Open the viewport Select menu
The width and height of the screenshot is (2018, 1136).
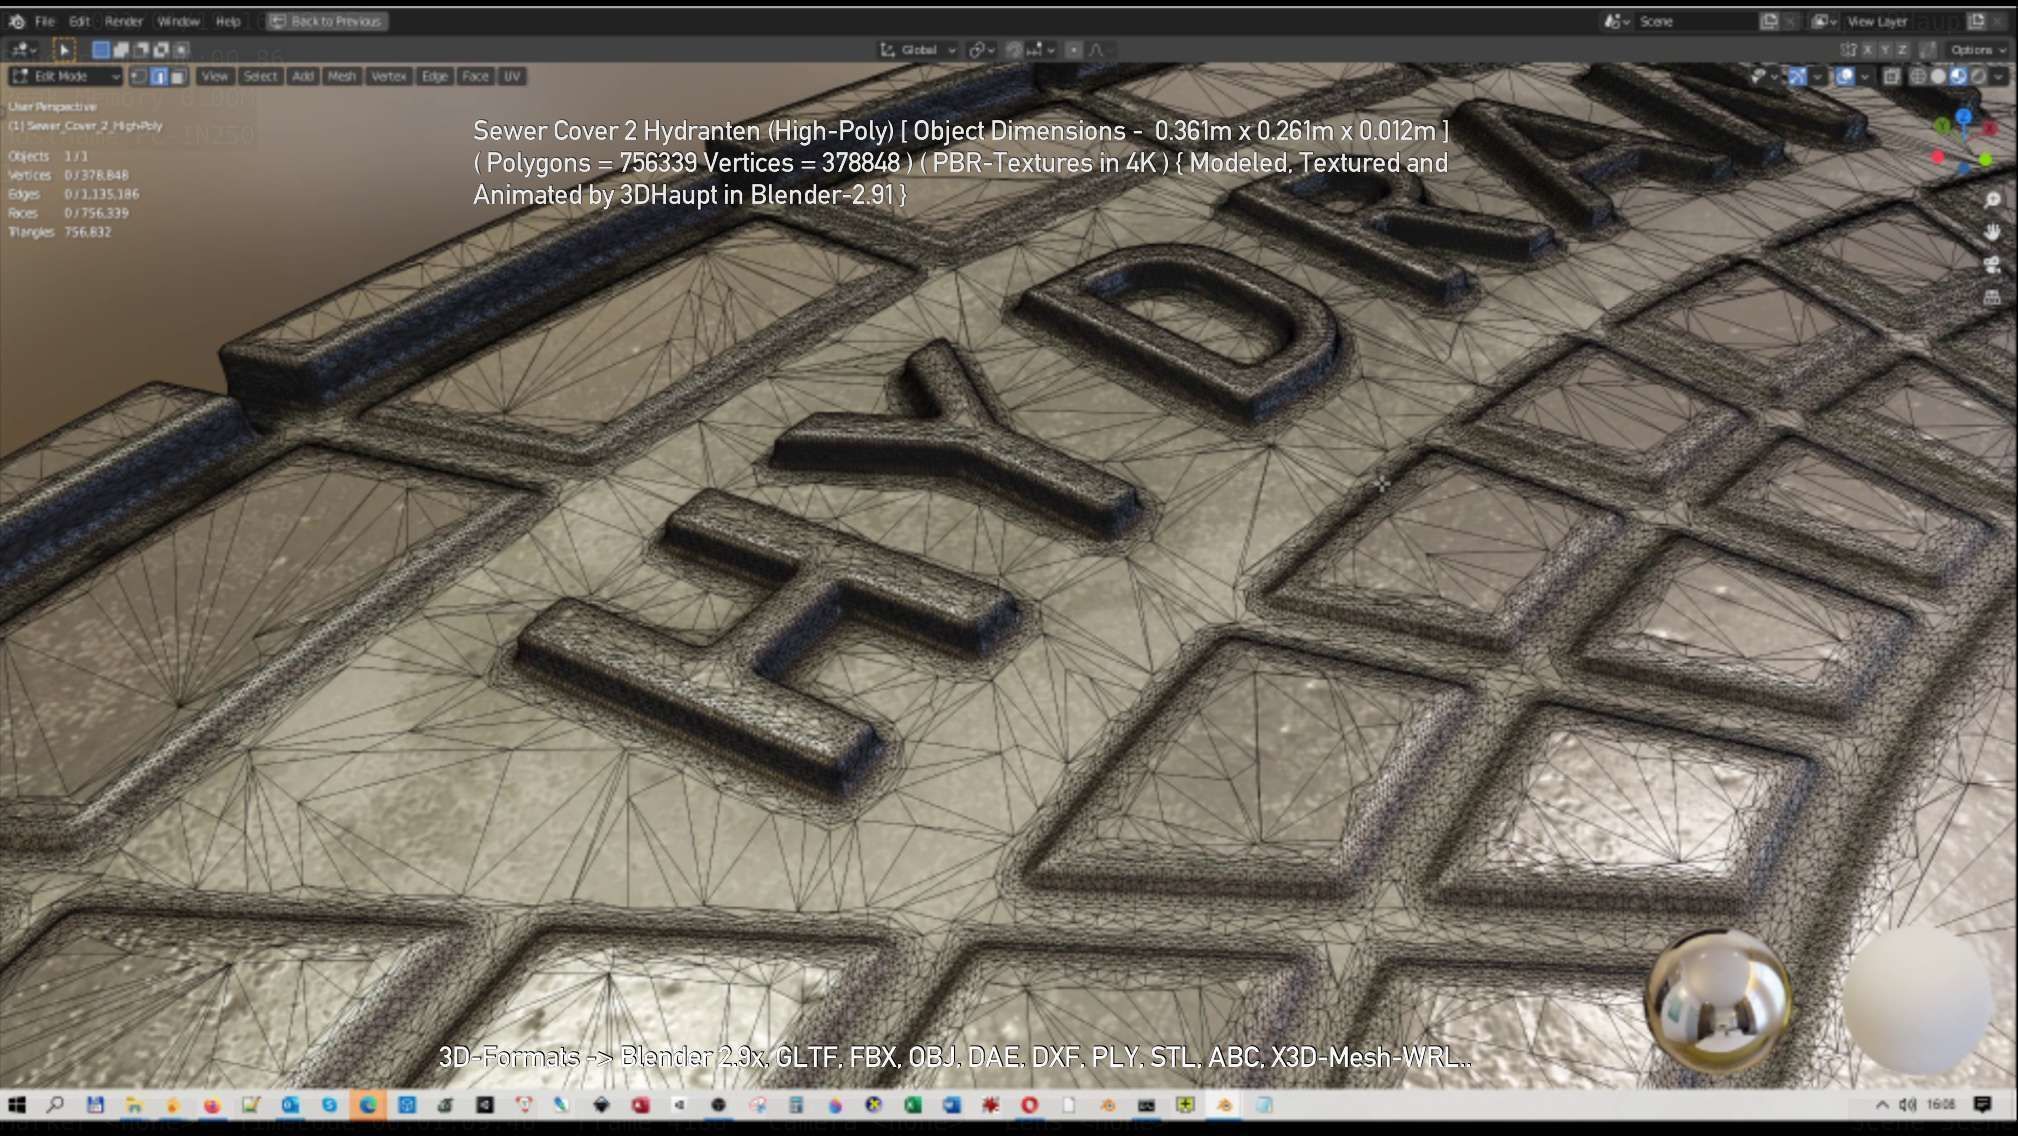(260, 76)
